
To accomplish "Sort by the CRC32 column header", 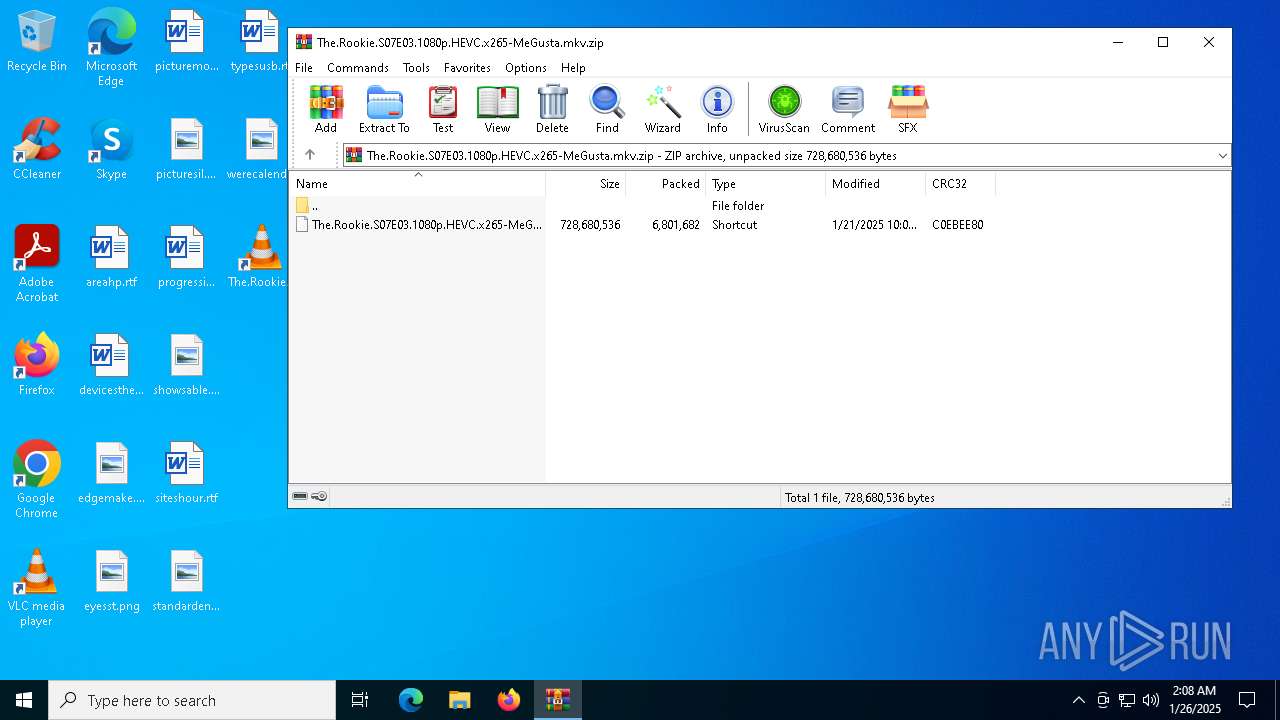I will pyautogui.click(x=961, y=184).
